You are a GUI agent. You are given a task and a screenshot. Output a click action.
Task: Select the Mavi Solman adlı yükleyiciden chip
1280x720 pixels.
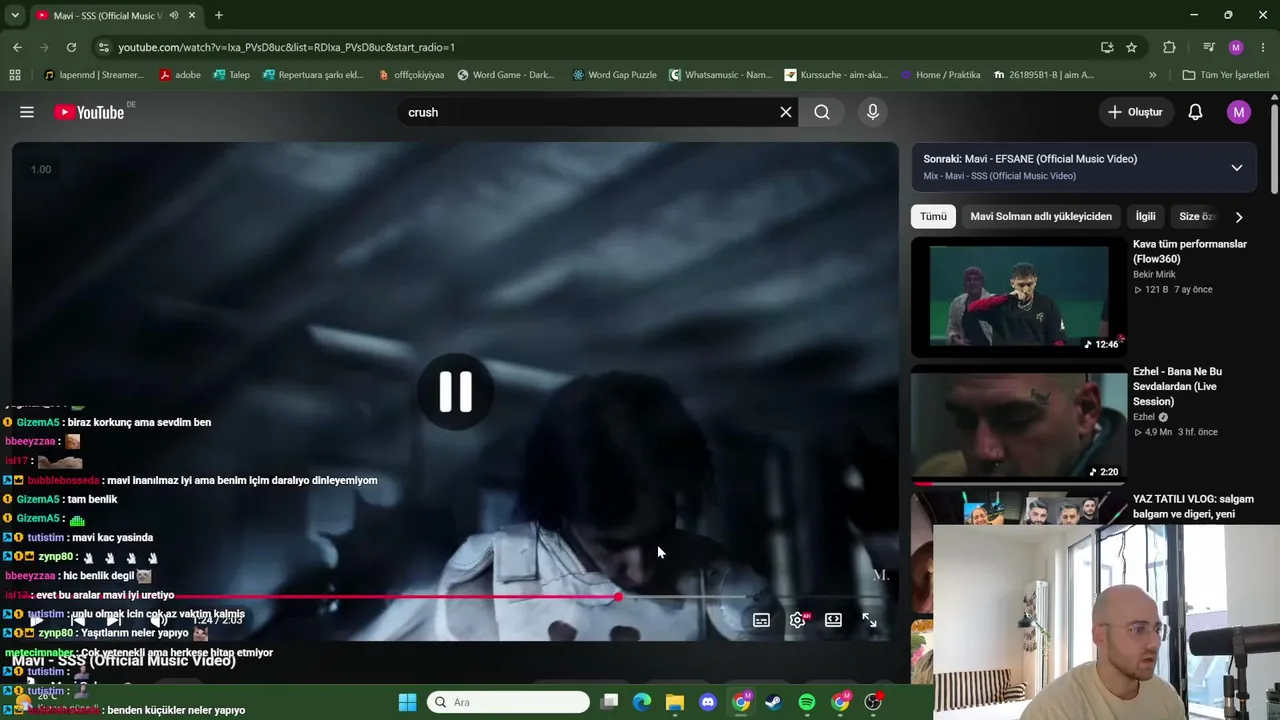pyautogui.click(x=1041, y=216)
